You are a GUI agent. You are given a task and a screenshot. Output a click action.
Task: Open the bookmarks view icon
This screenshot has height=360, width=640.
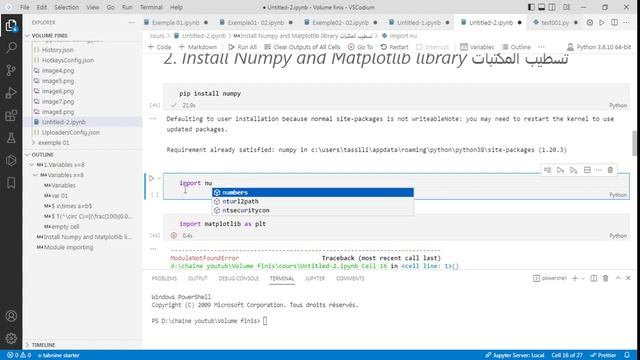coord(11,182)
